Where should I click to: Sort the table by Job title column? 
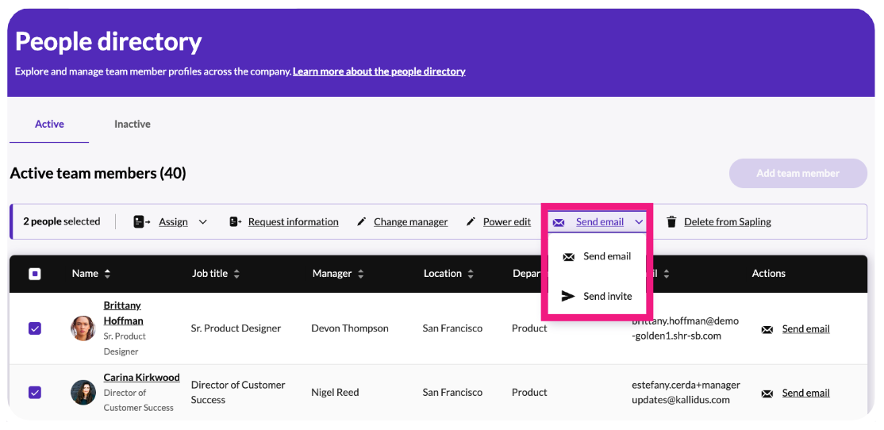coord(237,274)
